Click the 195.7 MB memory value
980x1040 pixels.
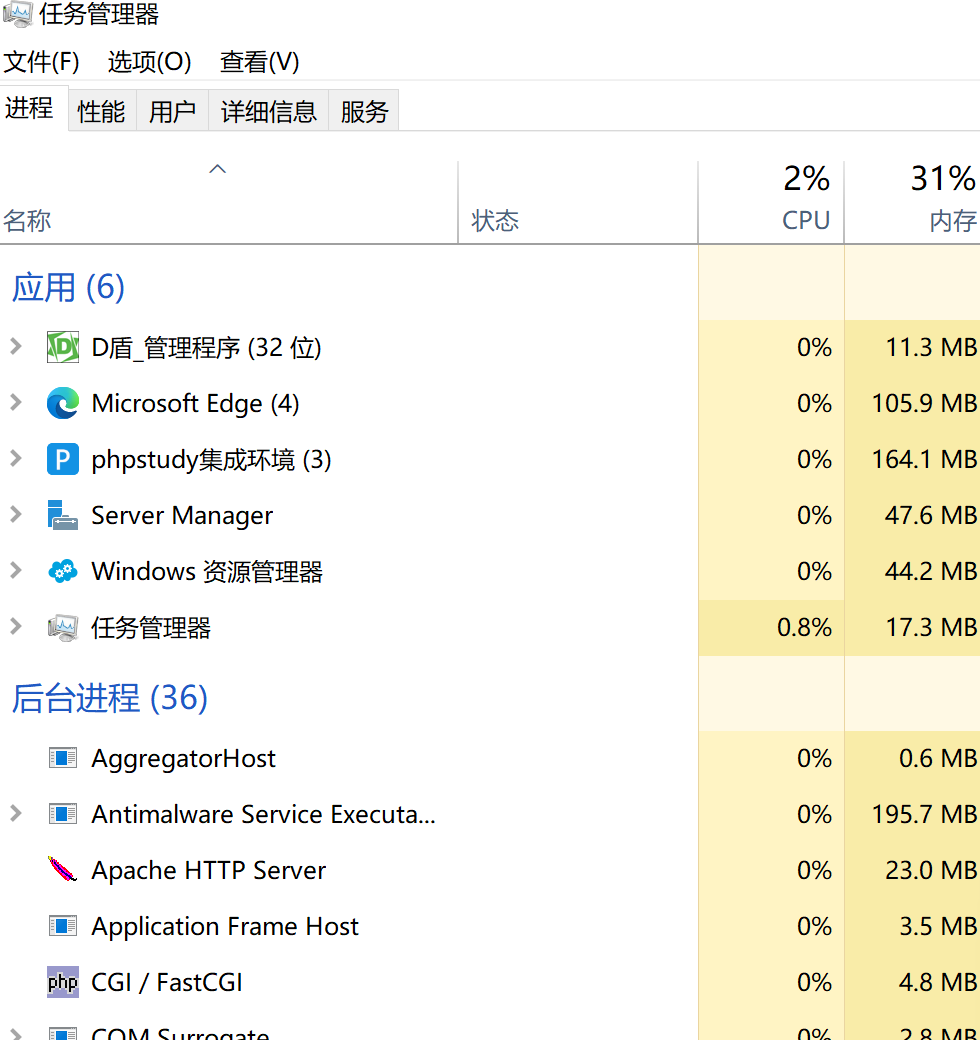coord(924,814)
